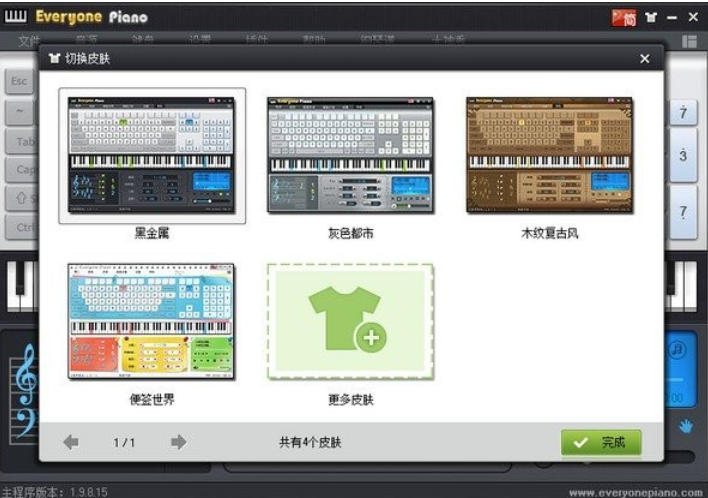Click the Tab key on virtual keyboard

click(x=21, y=141)
